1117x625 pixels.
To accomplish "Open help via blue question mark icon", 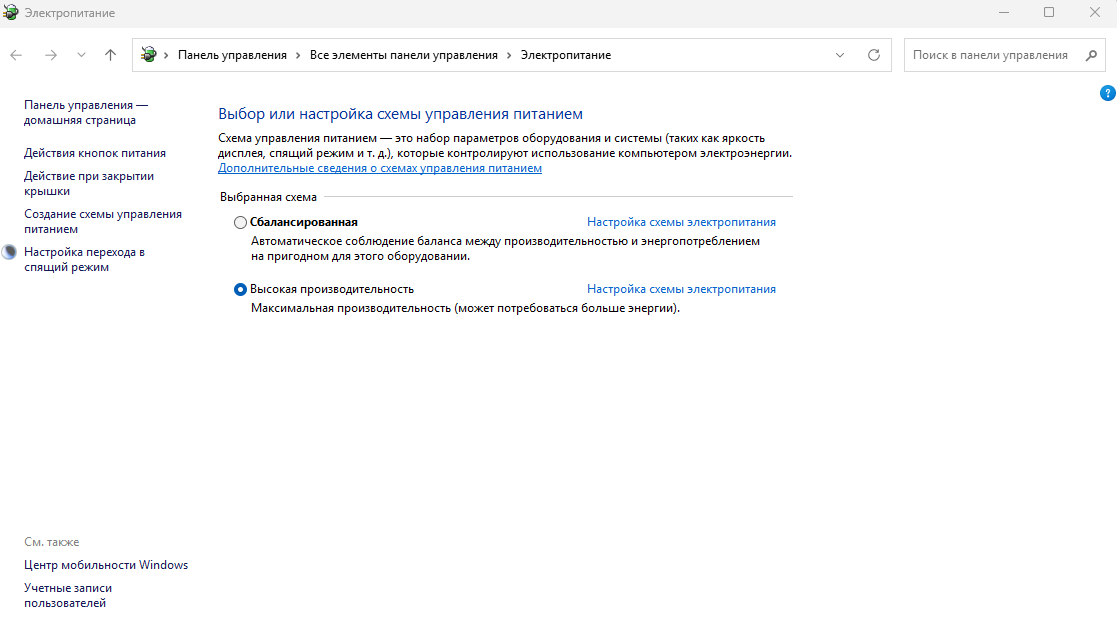I will point(1107,93).
